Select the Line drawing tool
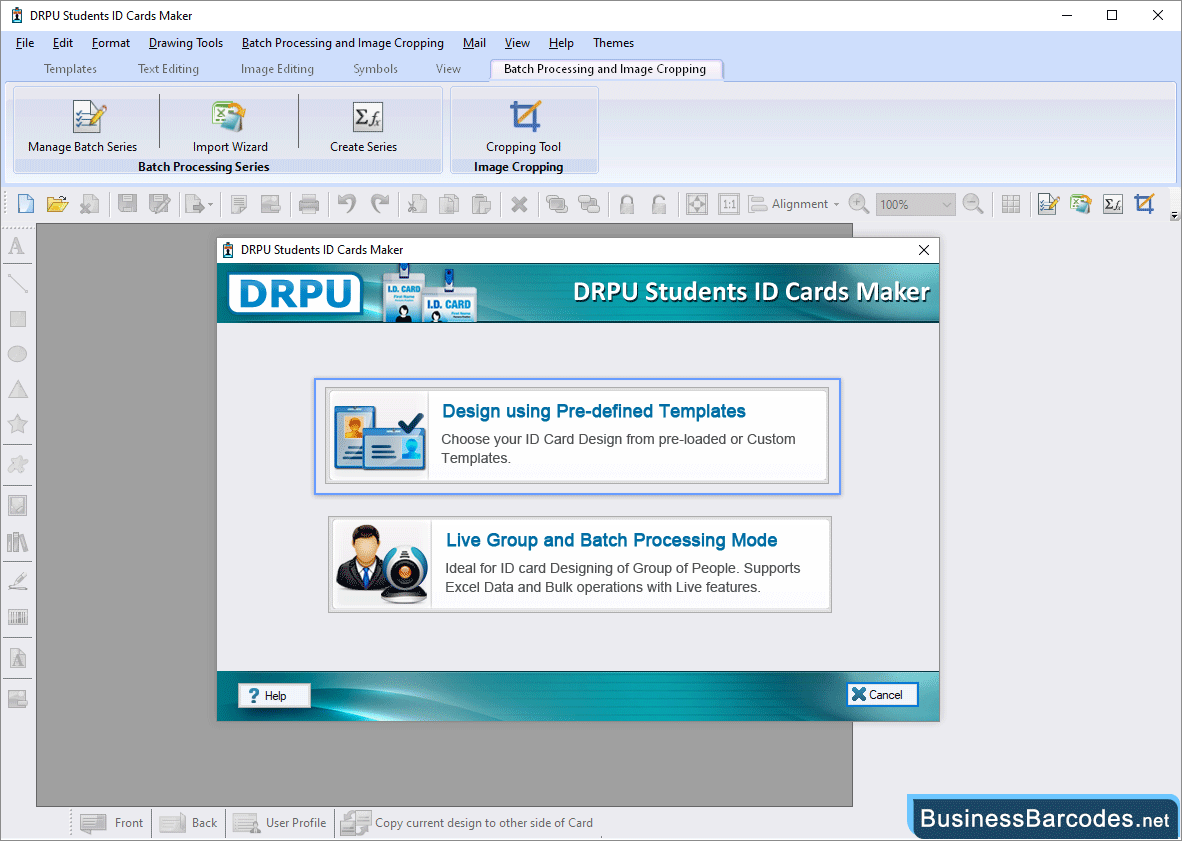Image resolution: width=1182 pixels, height=841 pixels. (x=17, y=283)
